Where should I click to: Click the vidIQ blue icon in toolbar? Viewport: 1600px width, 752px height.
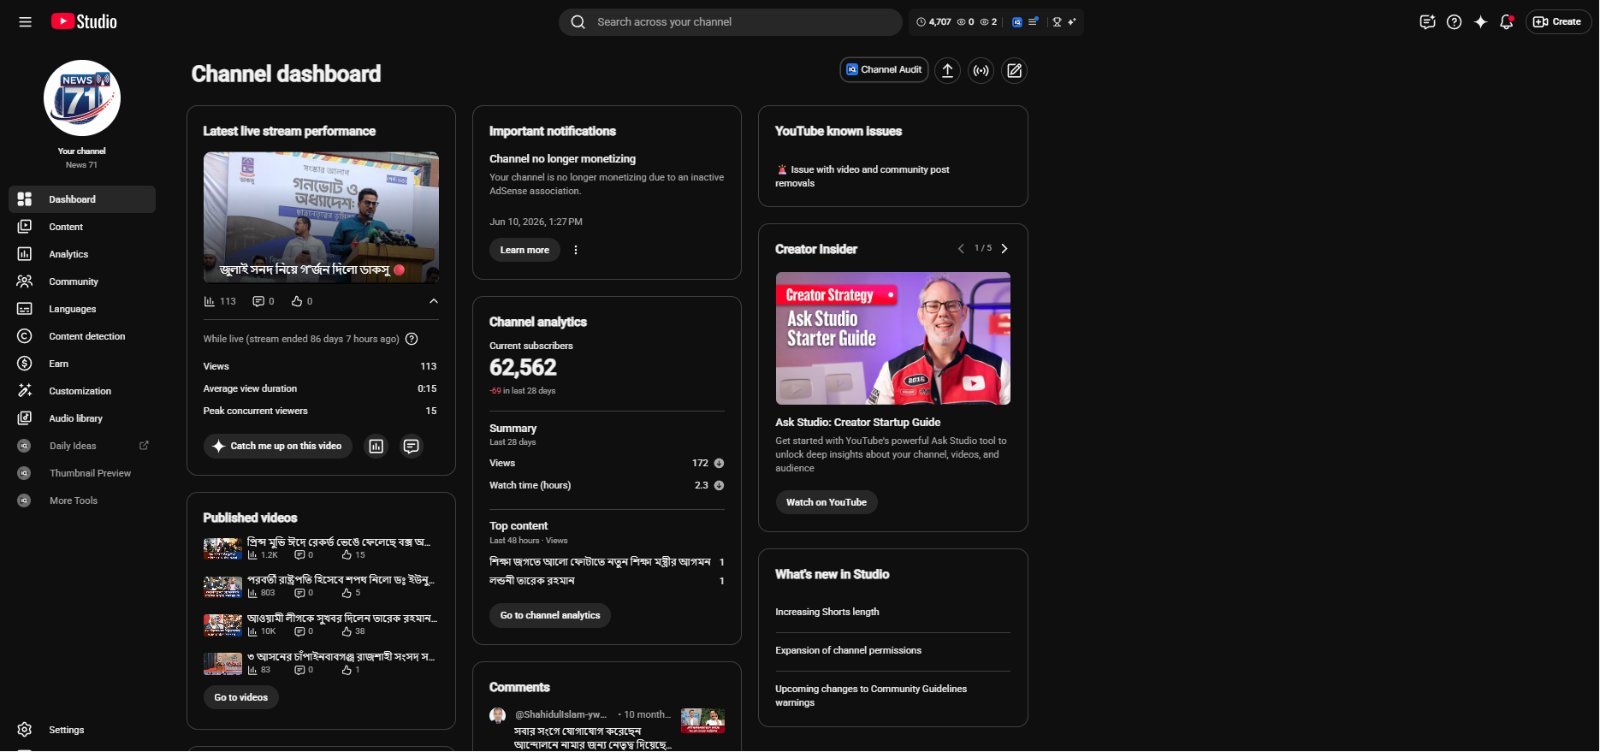1017,22
